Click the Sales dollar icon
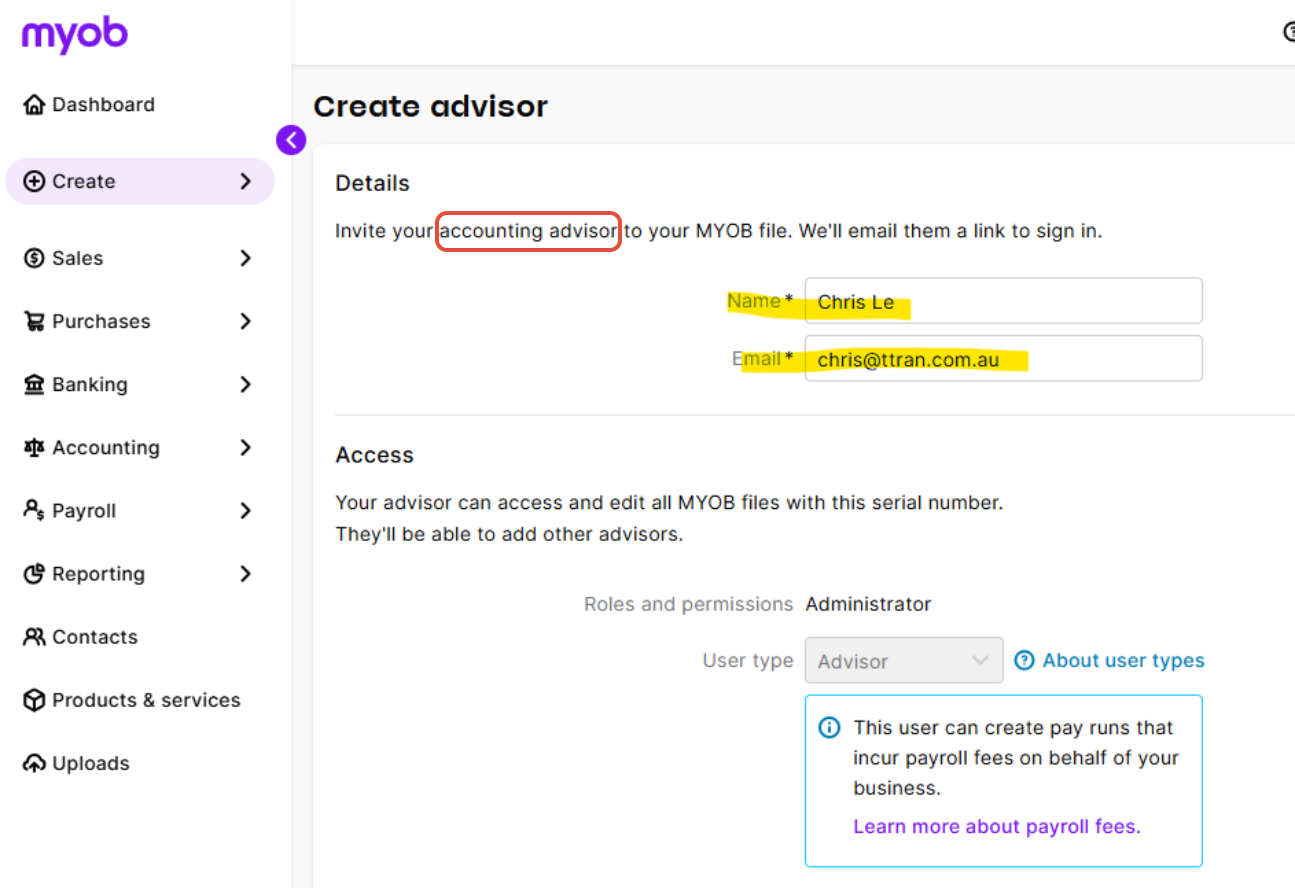 [35, 258]
